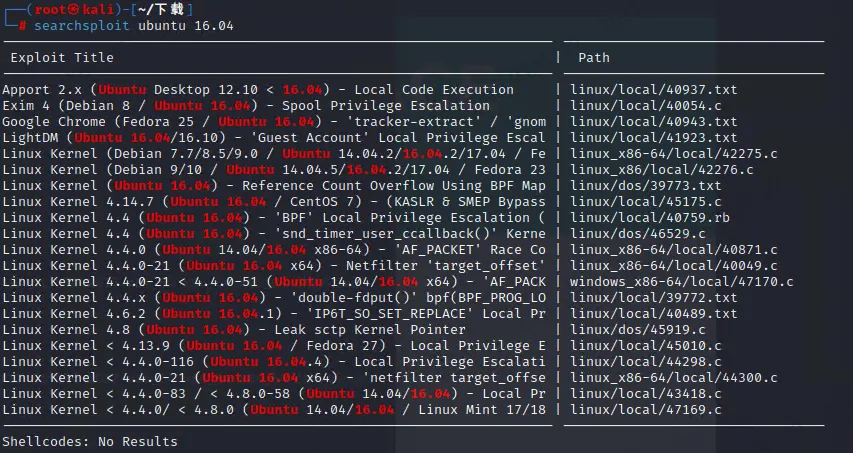This screenshot has width=853, height=453.
Task: Click the path linux/local/45010.c
Action: click(x=645, y=346)
